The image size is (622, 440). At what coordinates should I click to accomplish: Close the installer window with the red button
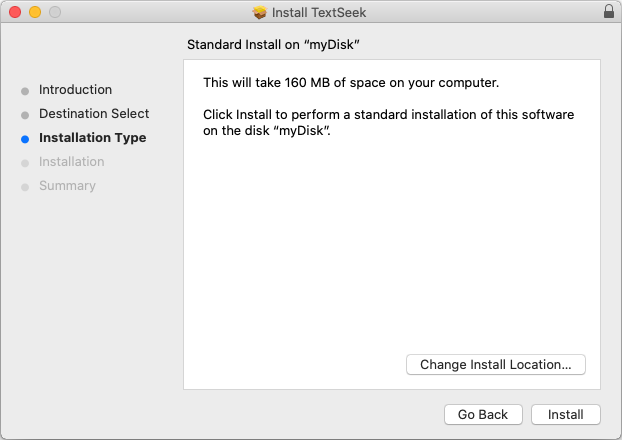(x=15, y=12)
